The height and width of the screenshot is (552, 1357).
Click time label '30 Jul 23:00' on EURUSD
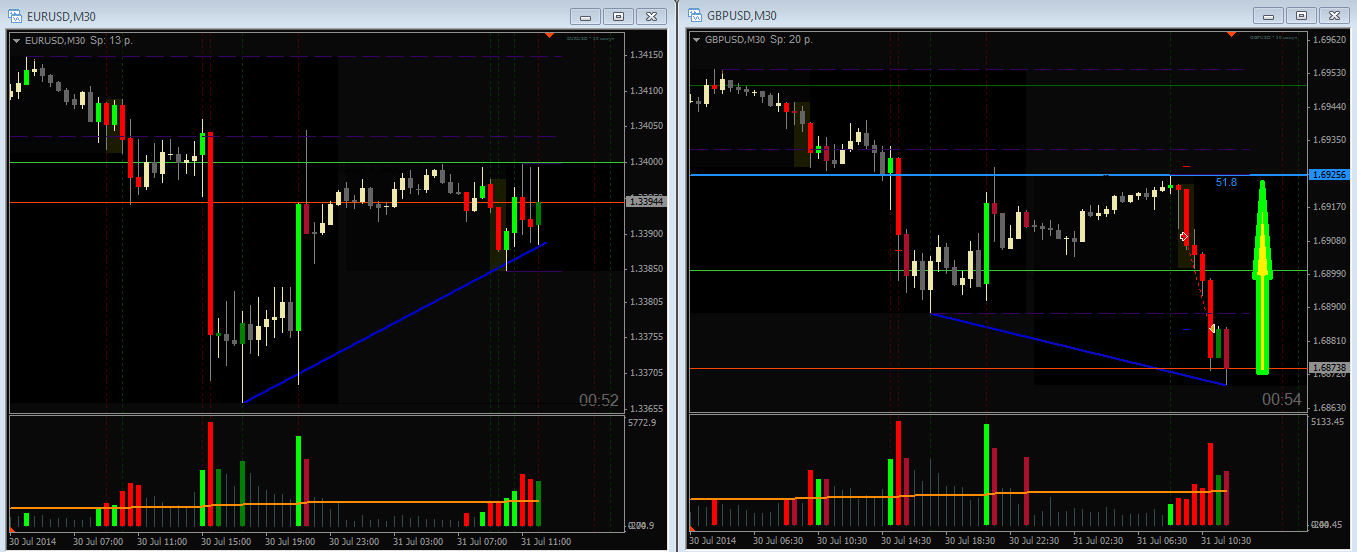pos(356,541)
